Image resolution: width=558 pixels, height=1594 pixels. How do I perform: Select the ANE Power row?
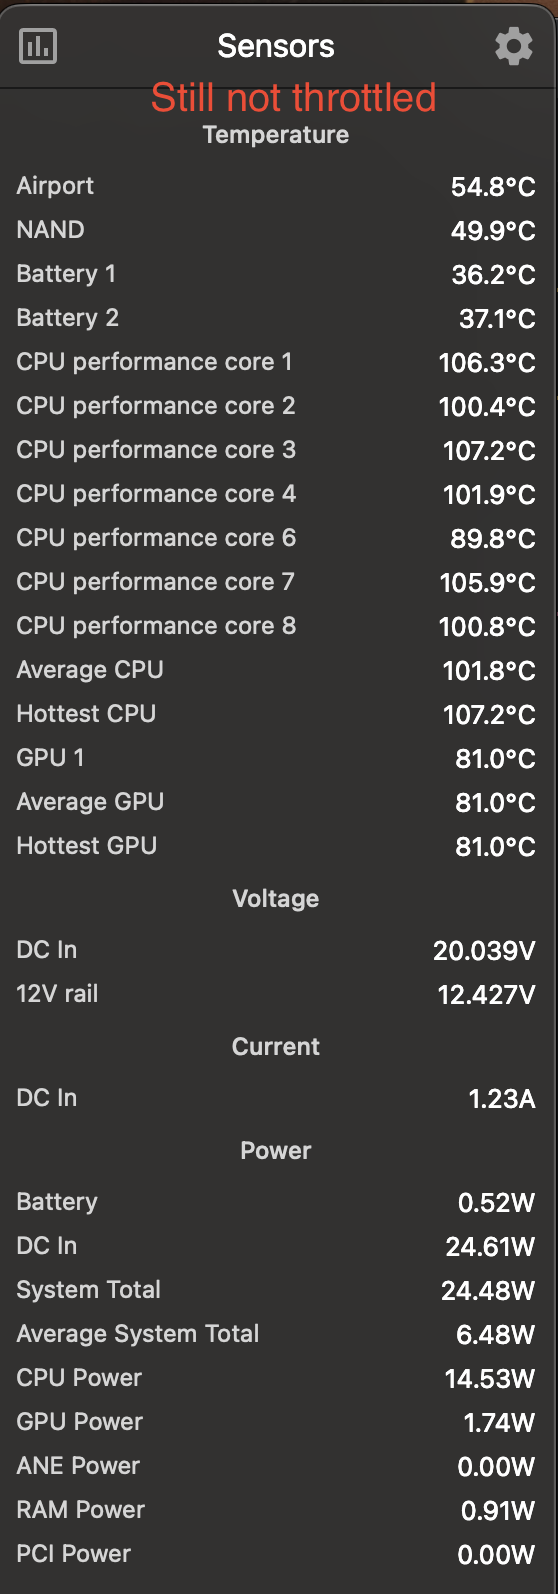click(x=276, y=1466)
